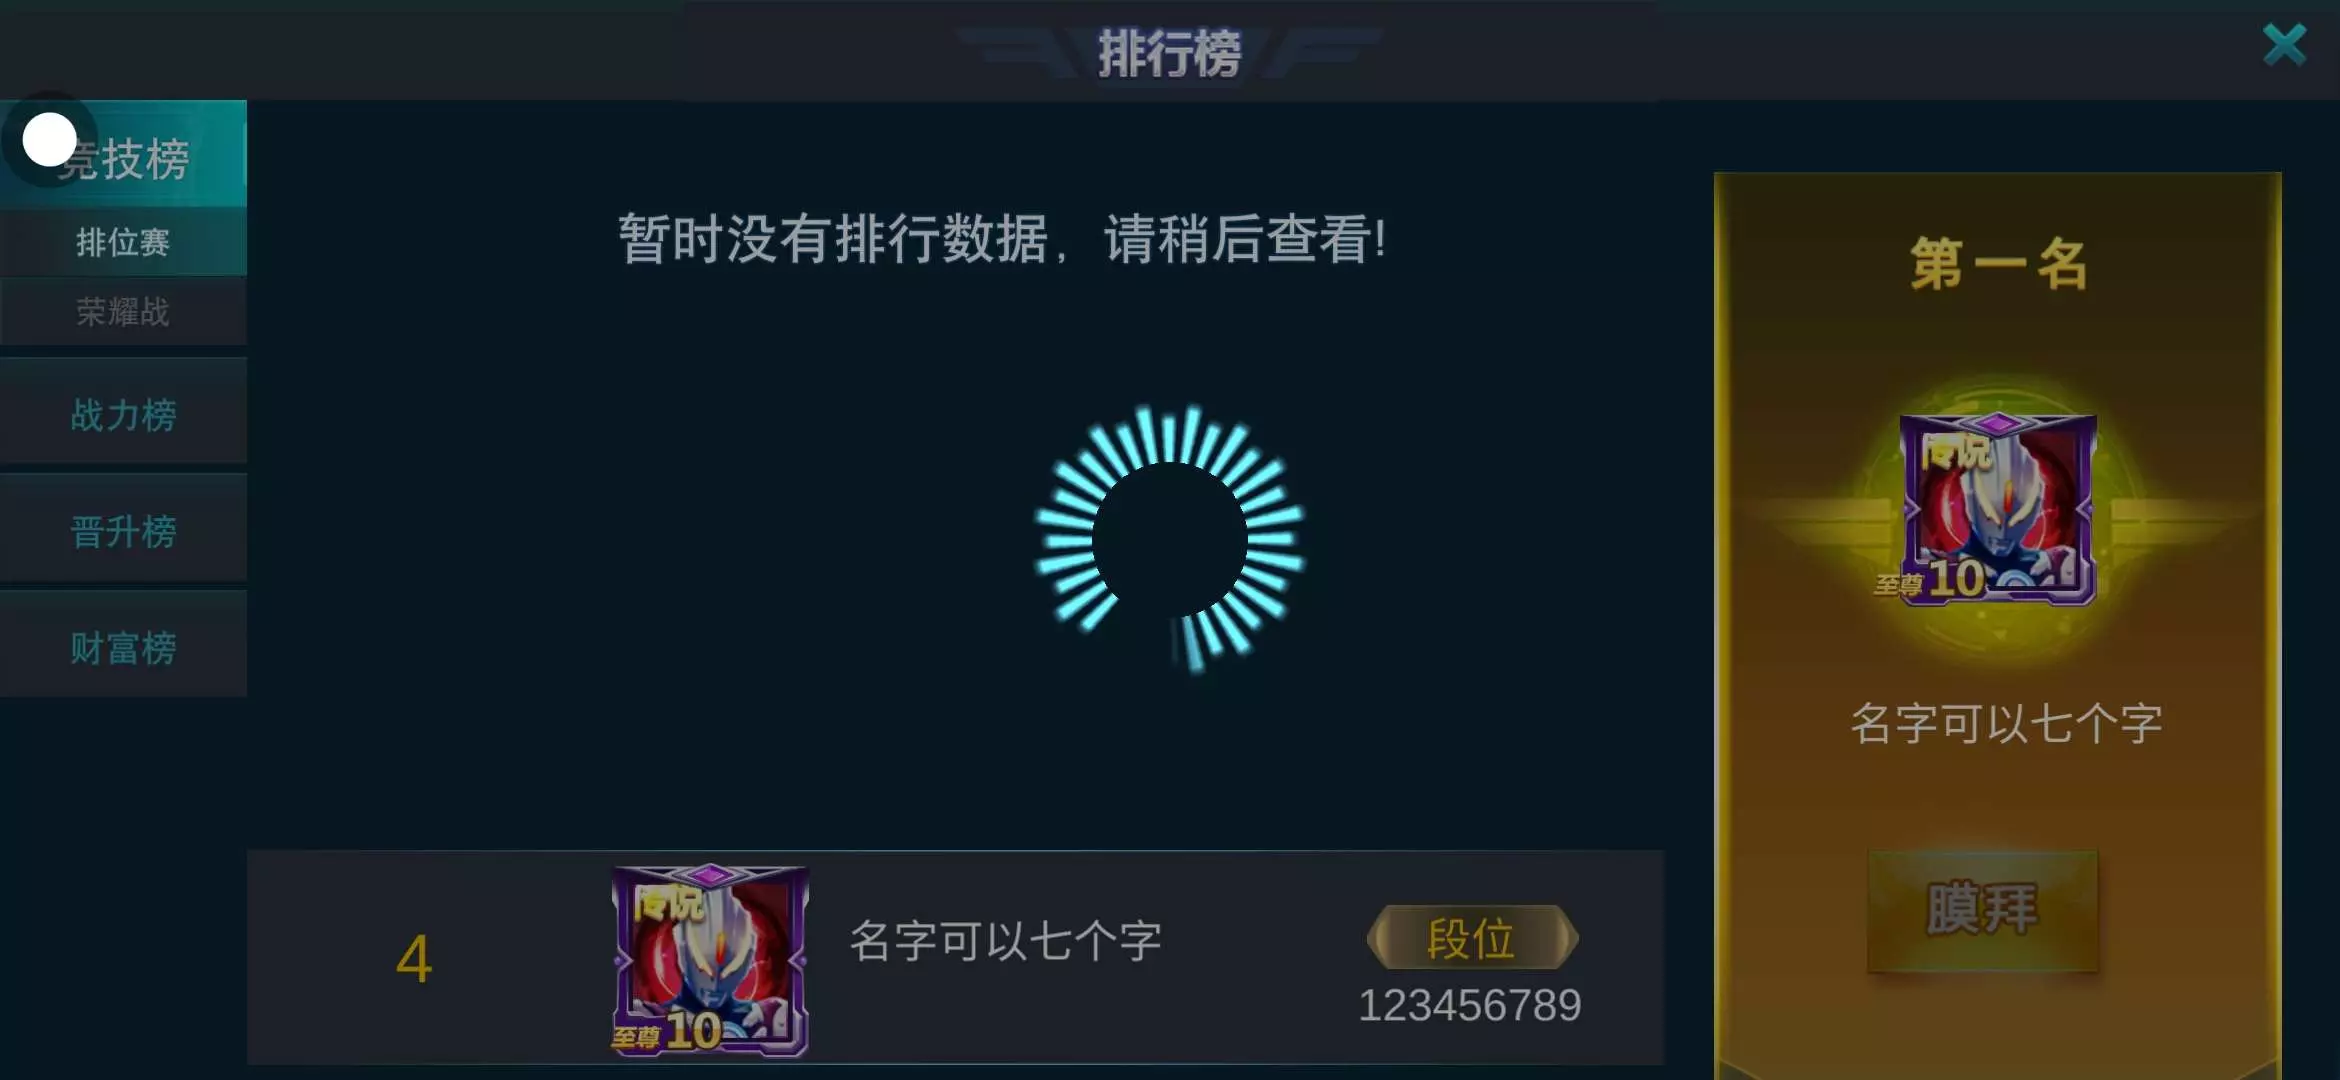This screenshot has height=1080, width=2340.
Task: Open the first-place player avatar
Action: tap(1998, 509)
